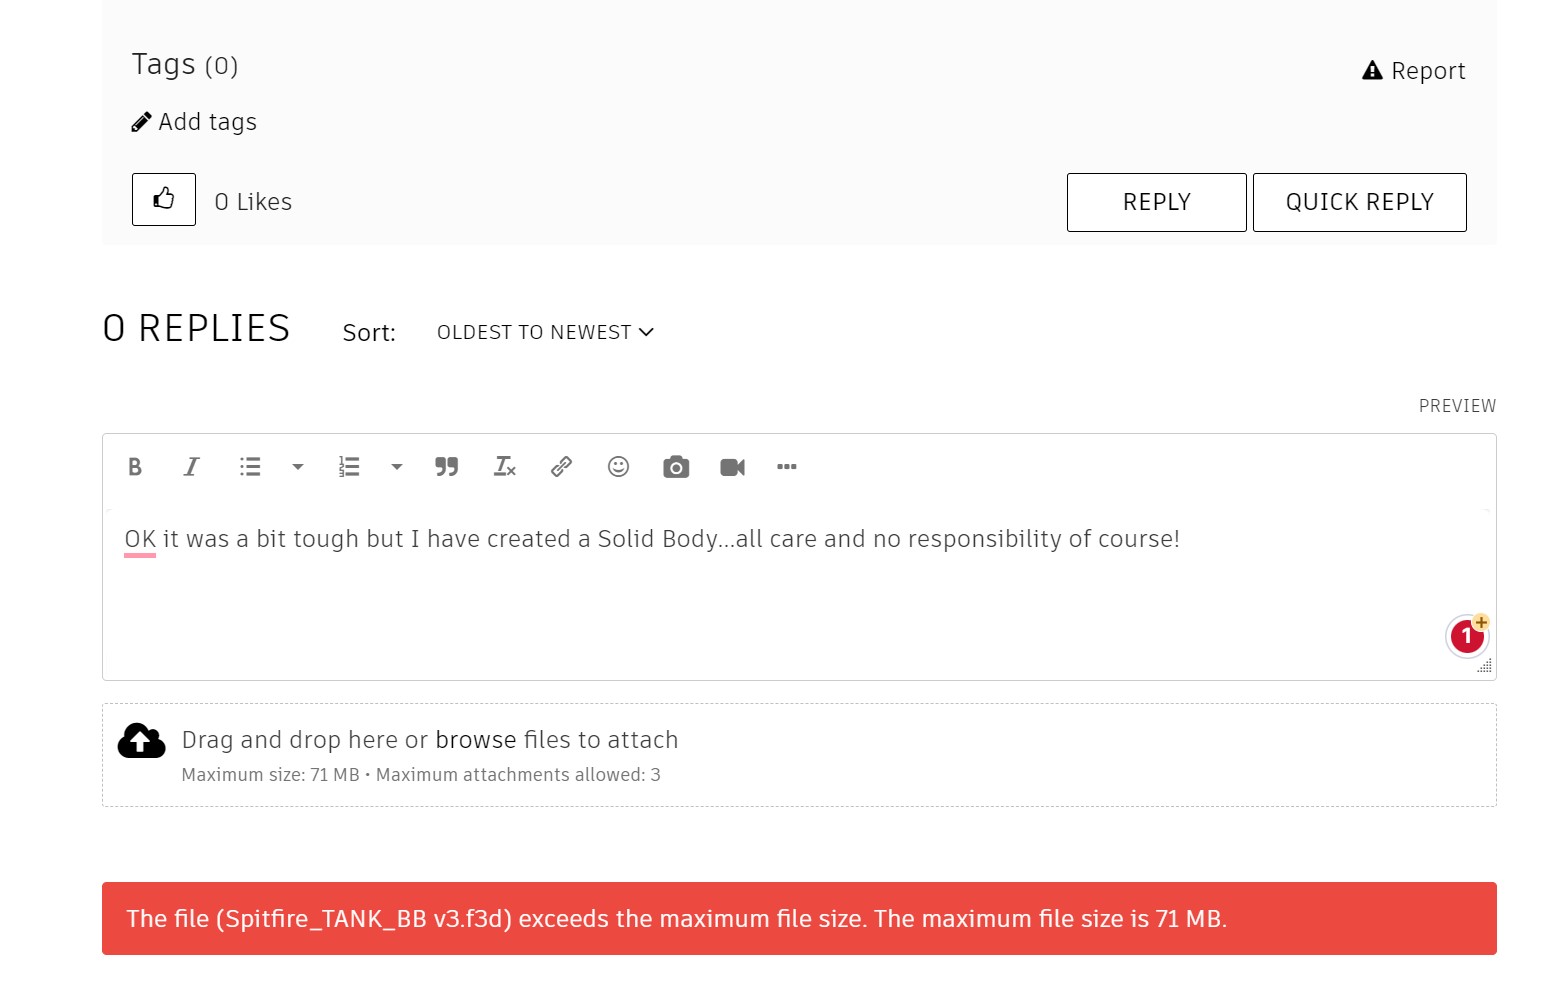Toggle italic text formatting
The width and height of the screenshot is (1558, 1006).
tap(191, 467)
